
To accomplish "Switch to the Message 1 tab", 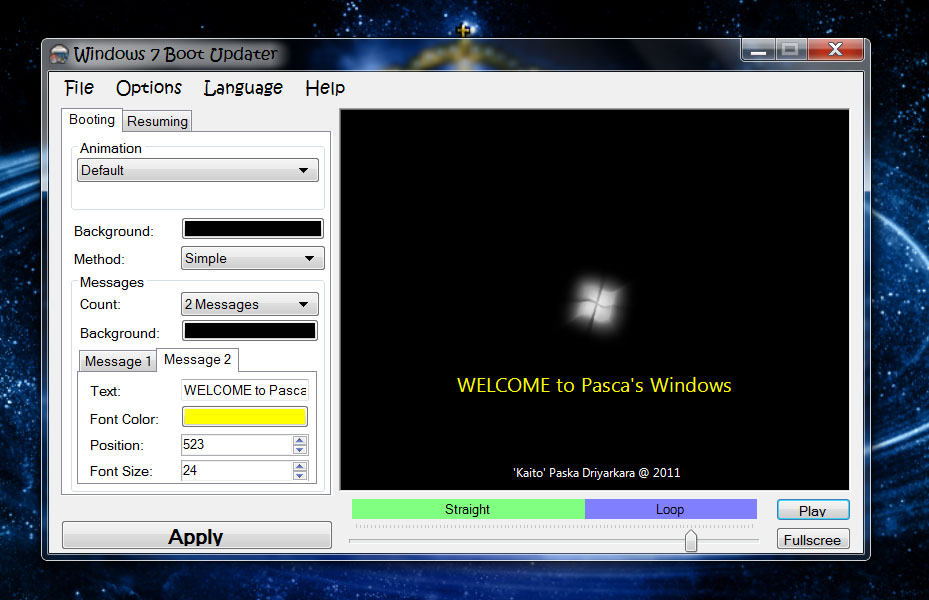I will coord(117,361).
